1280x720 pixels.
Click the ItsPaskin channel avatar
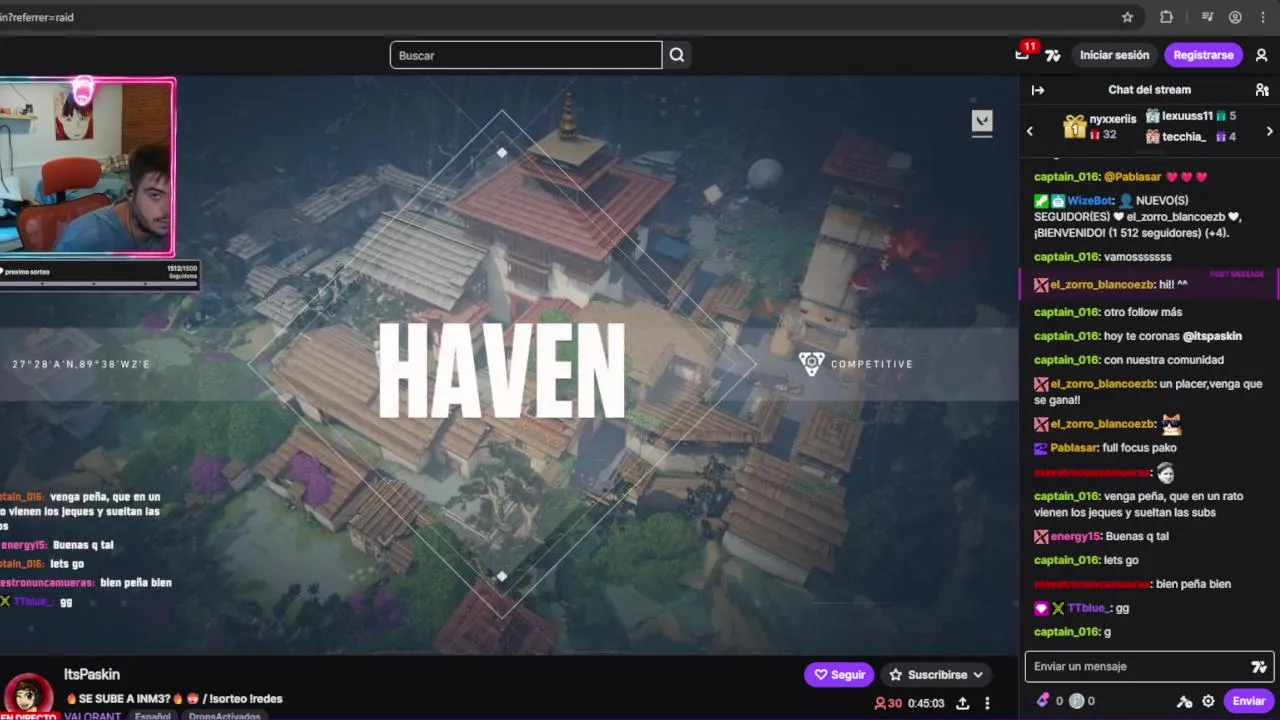coord(29,696)
